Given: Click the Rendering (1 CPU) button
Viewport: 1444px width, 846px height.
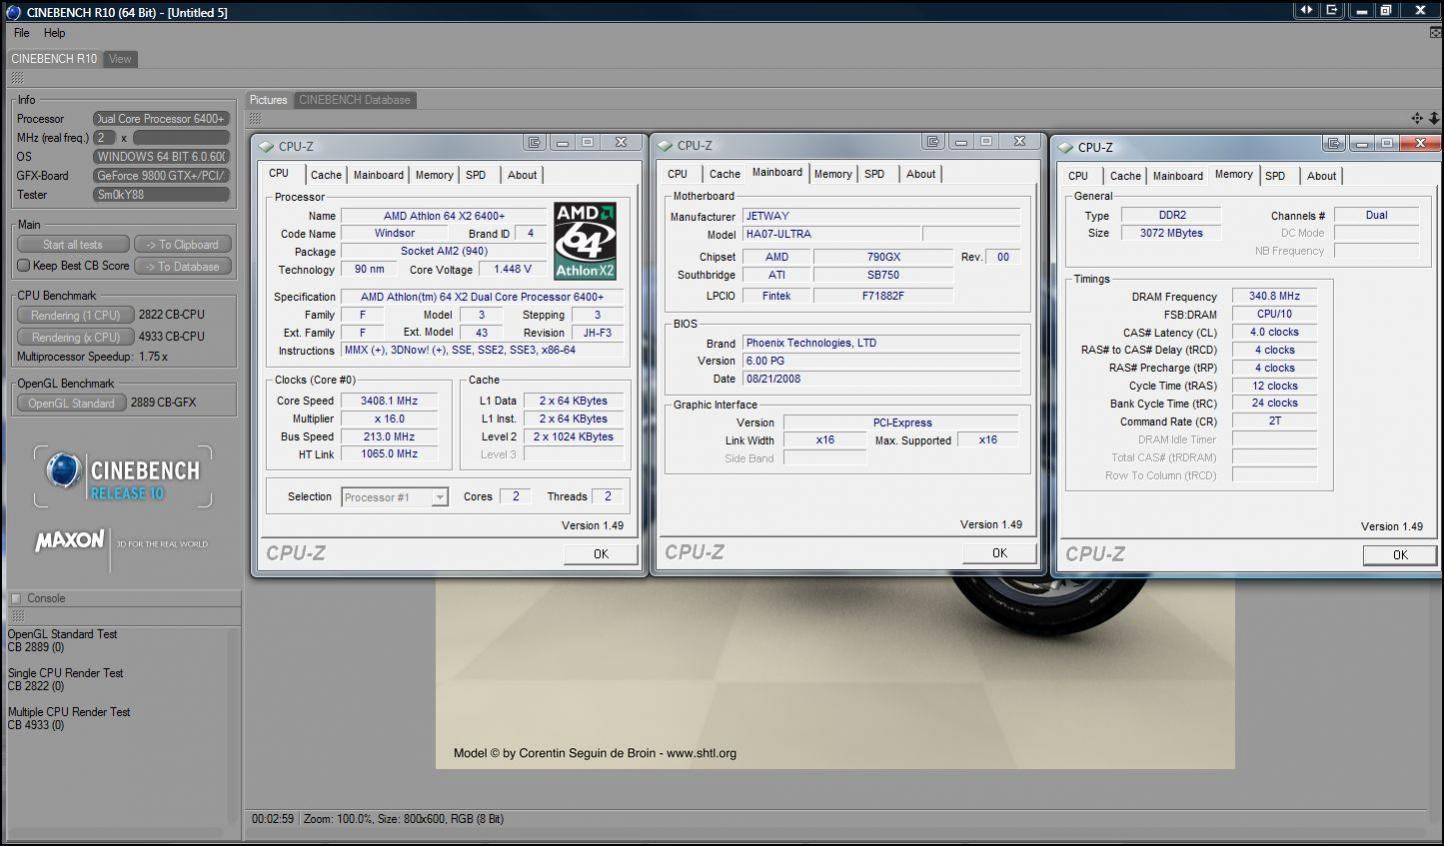Looking at the screenshot, I should (x=75, y=315).
